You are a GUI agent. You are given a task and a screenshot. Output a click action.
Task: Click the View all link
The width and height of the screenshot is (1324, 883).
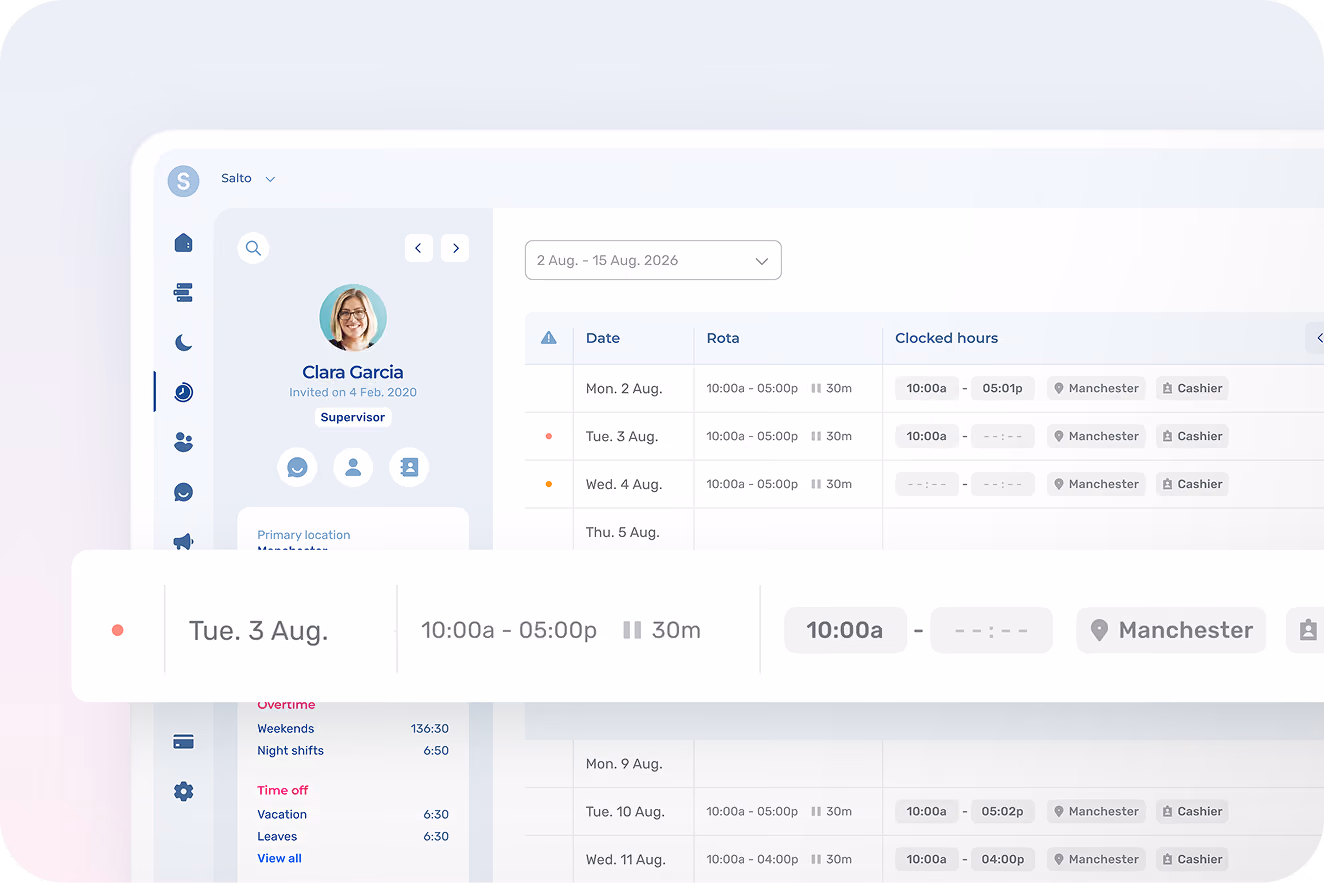pos(279,858)
